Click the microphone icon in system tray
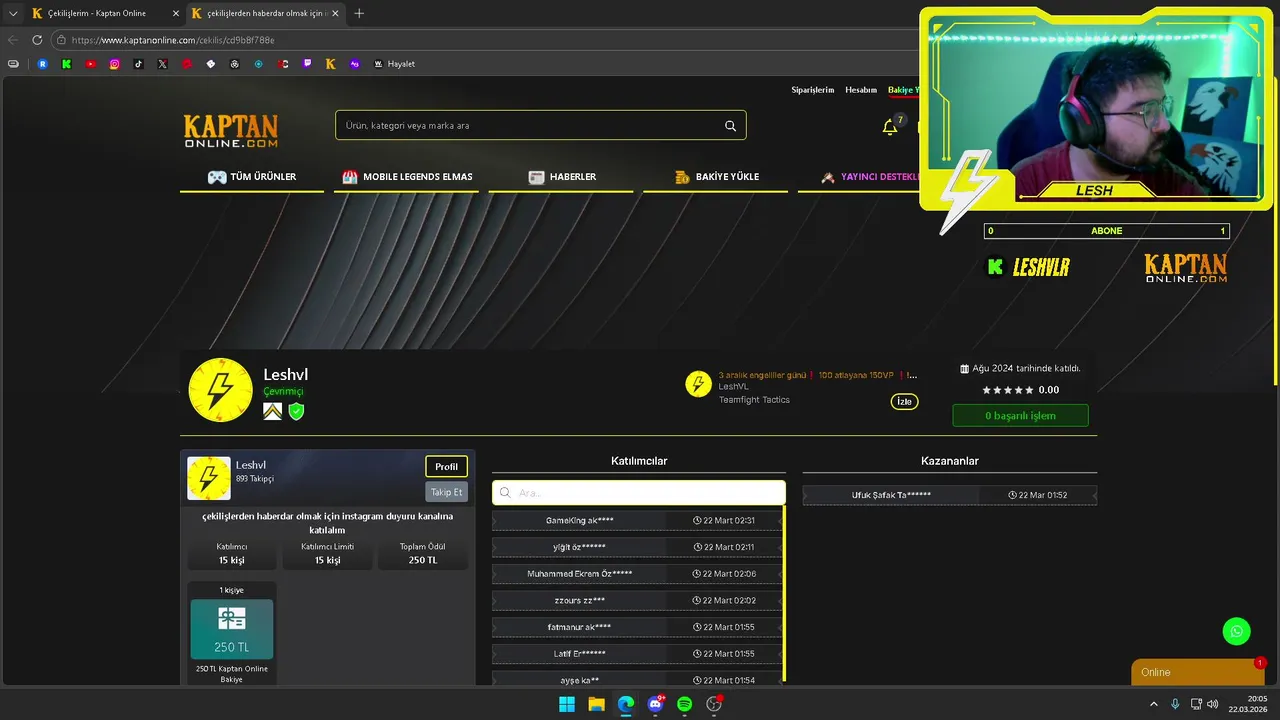 click(1175, 704)
